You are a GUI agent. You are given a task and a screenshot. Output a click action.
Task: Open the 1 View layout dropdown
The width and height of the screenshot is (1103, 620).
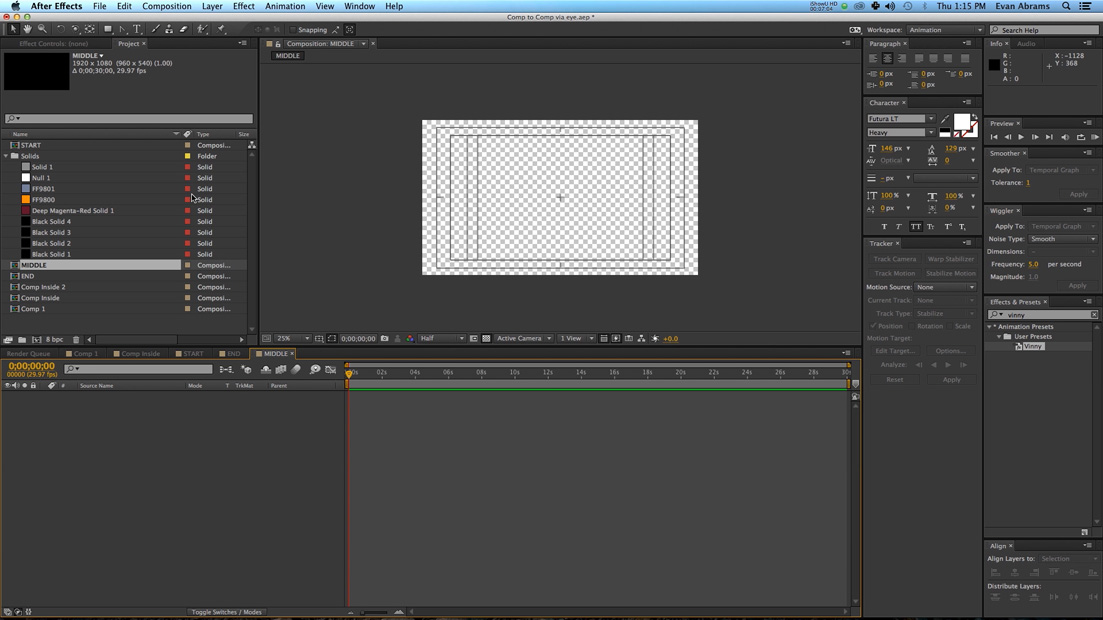point(577,339)
